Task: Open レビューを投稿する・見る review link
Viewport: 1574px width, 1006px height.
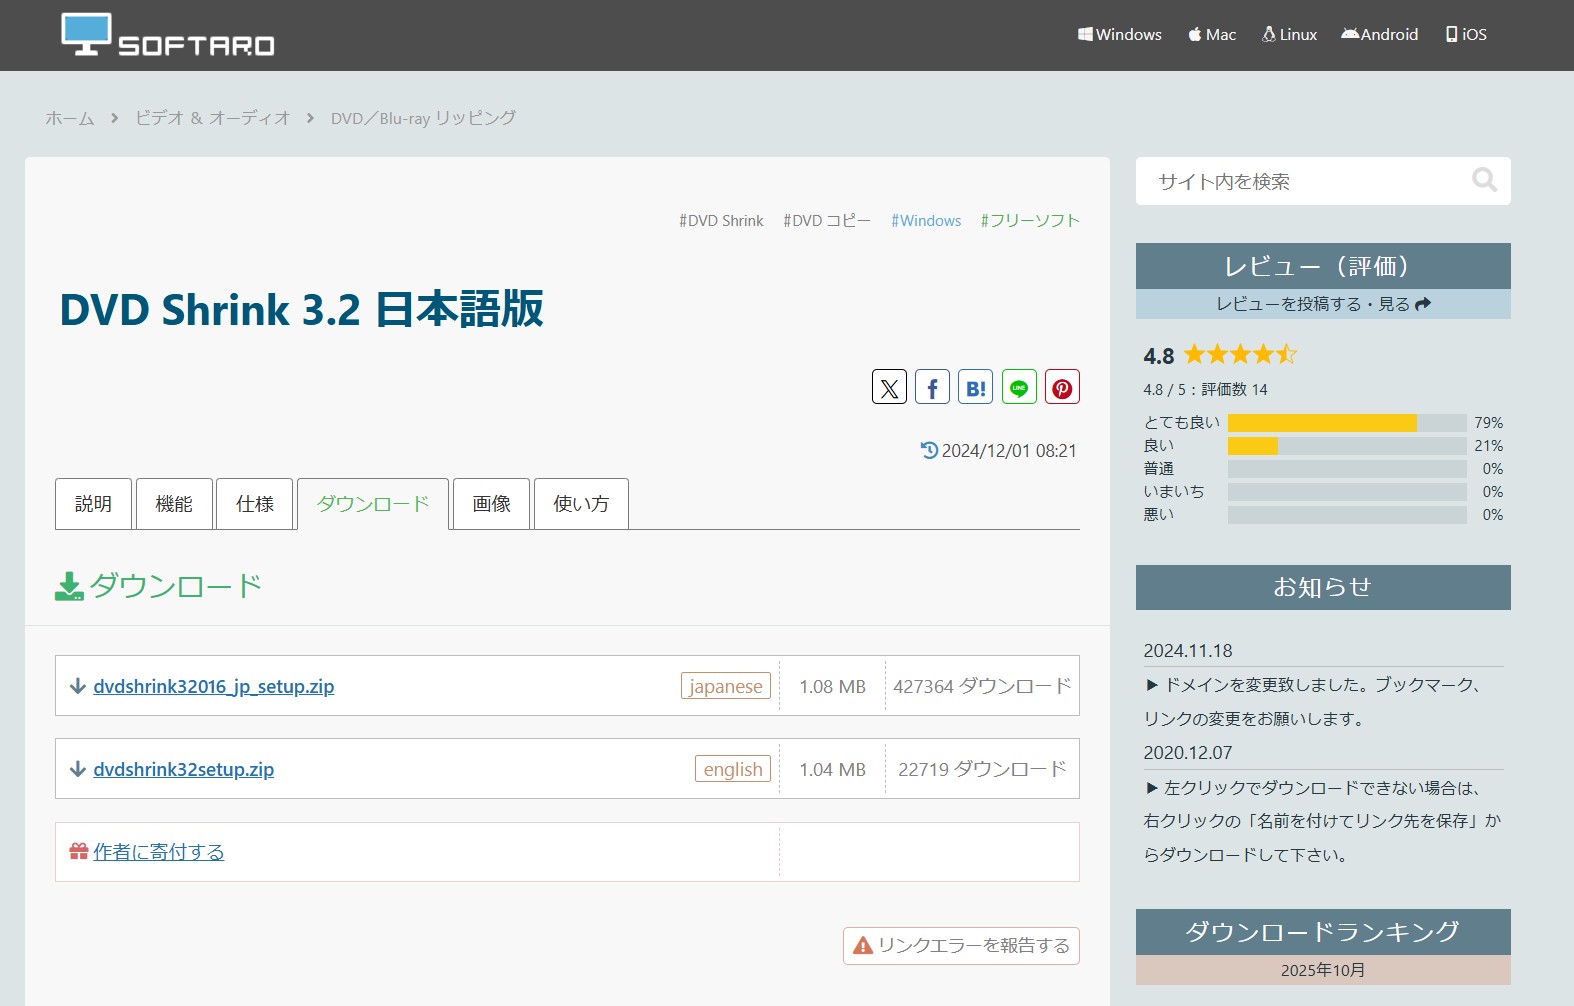Action: 1322,304
